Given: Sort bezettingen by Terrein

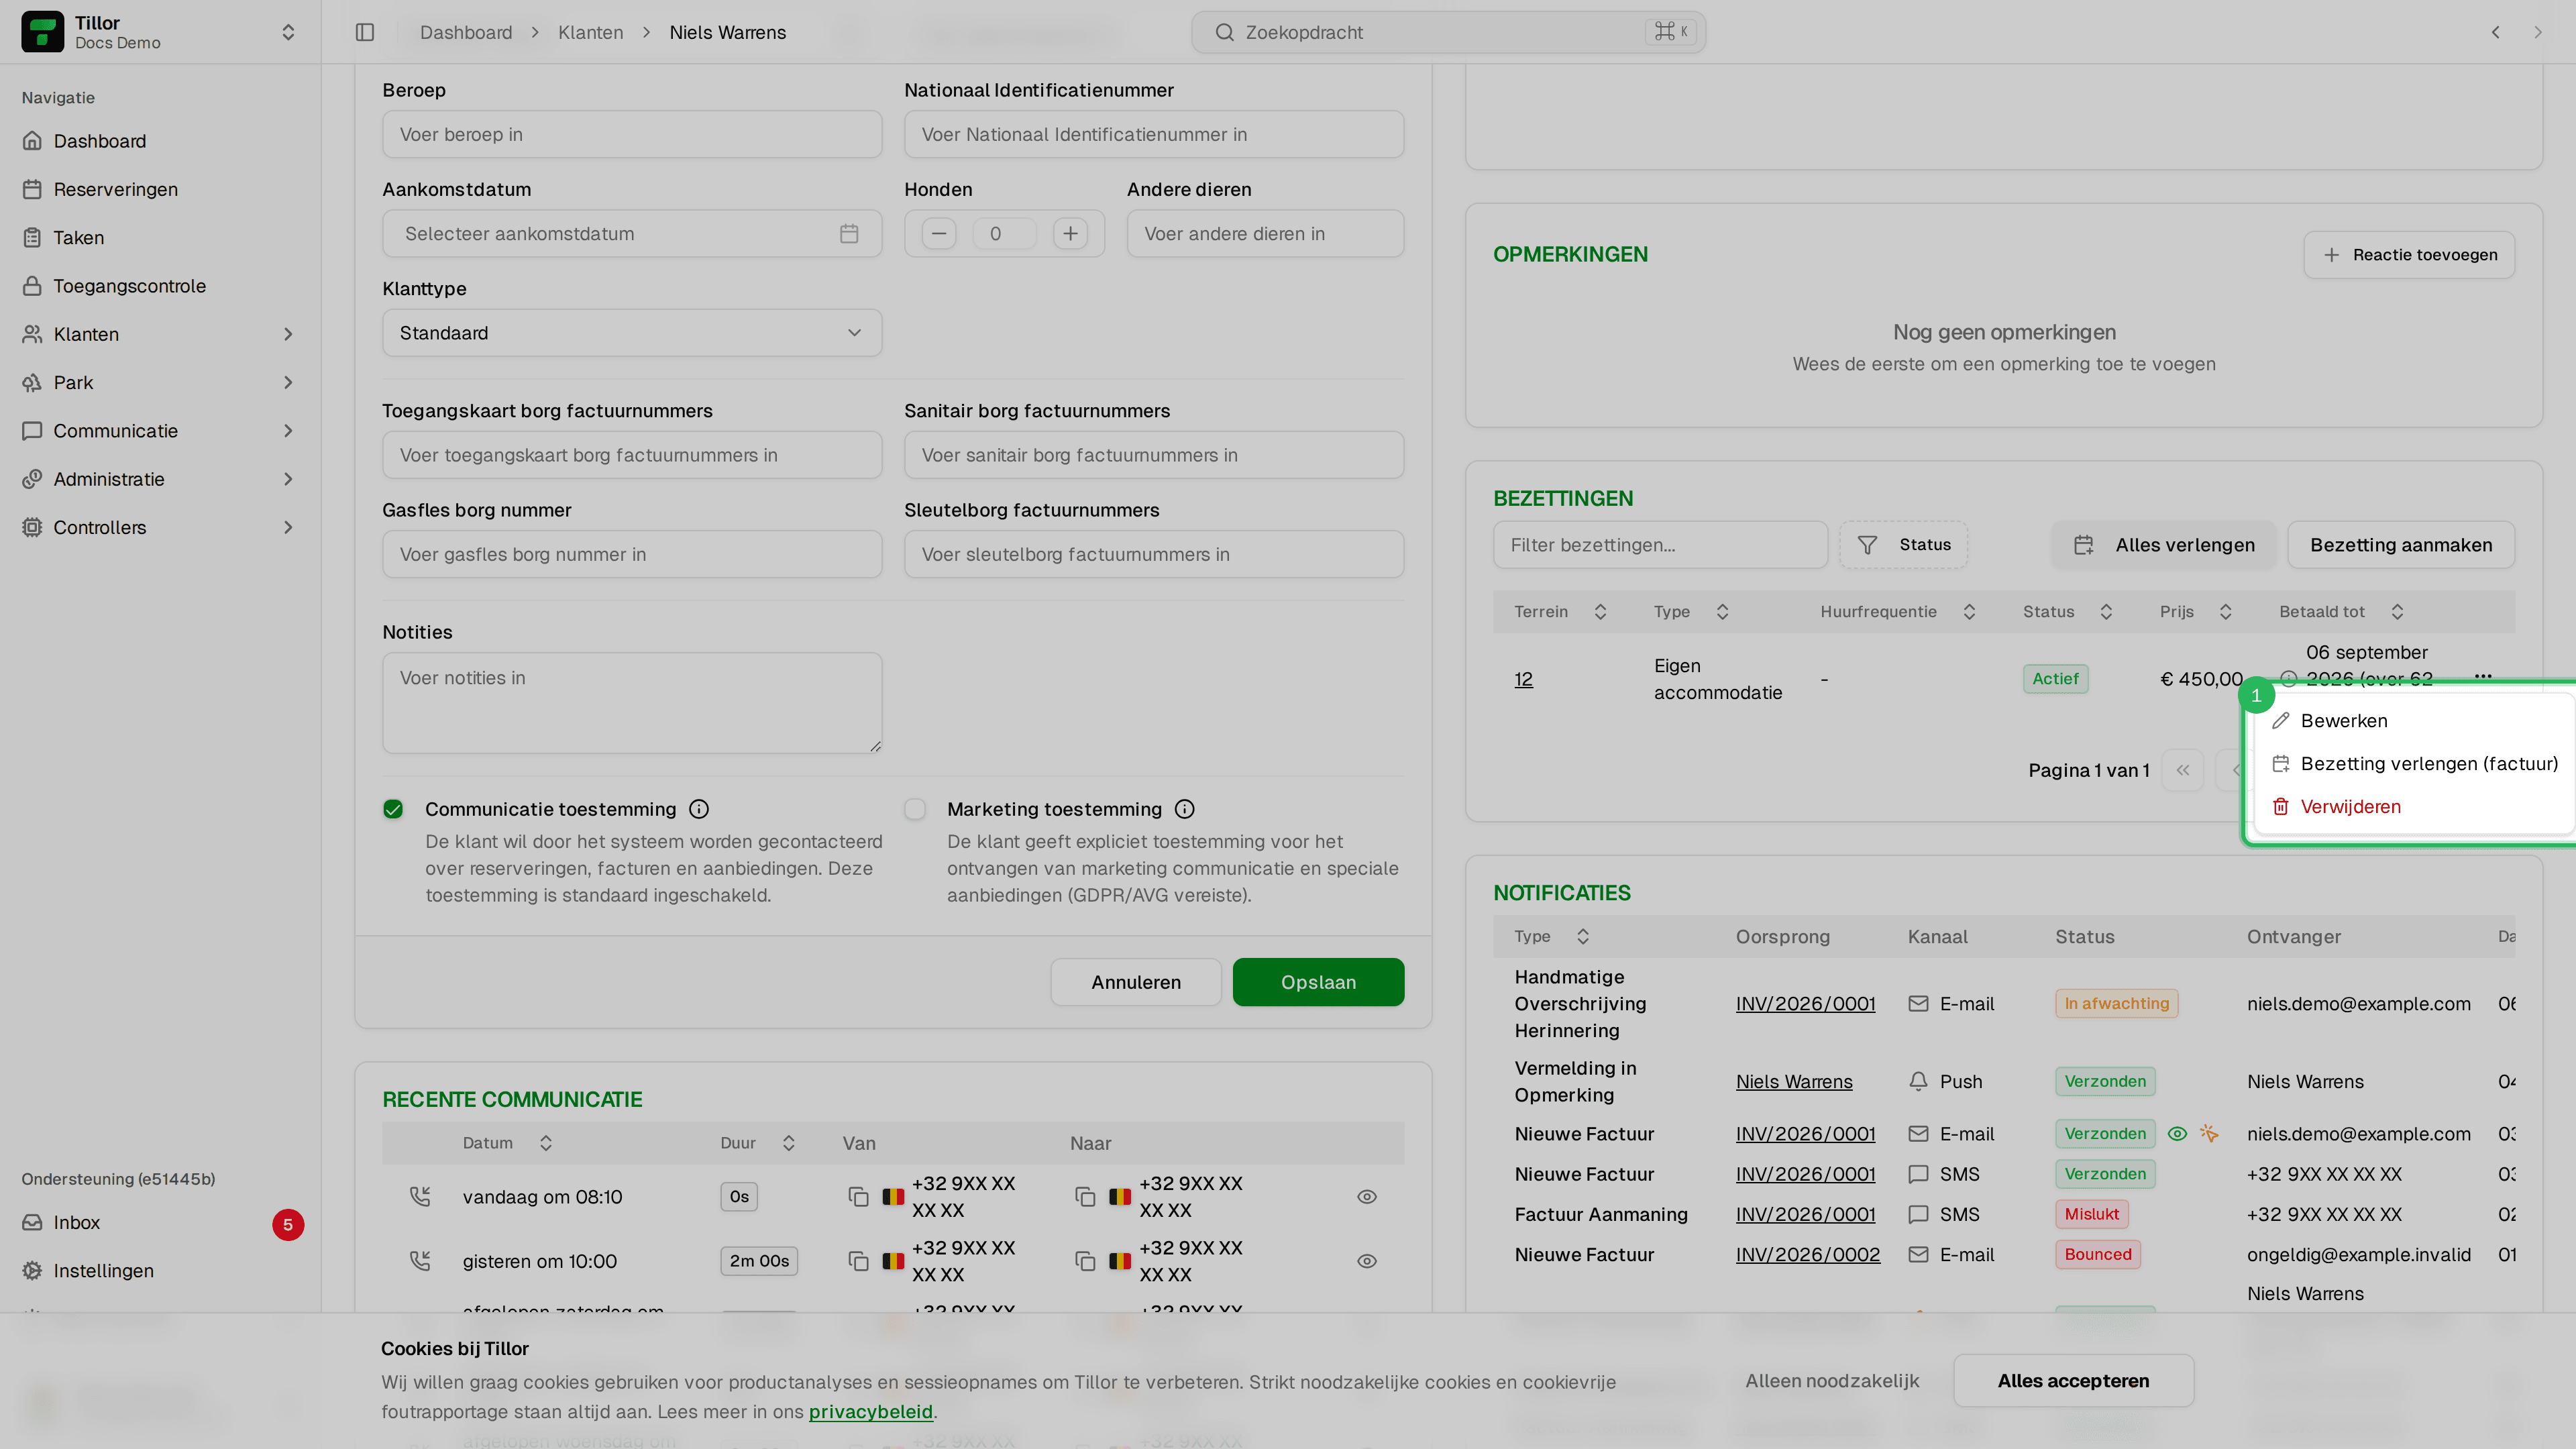Looking at the screenshot, I should pos(1561,612).
